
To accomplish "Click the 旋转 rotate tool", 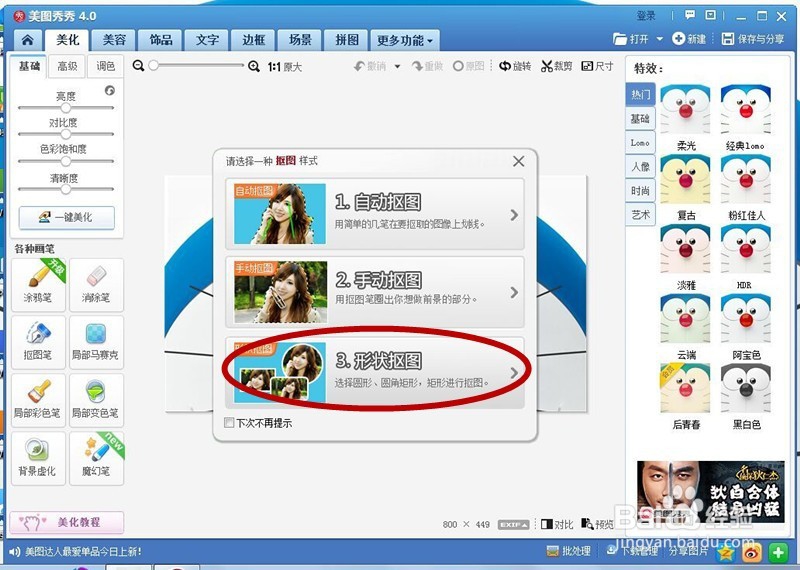I will coord(515,66).
